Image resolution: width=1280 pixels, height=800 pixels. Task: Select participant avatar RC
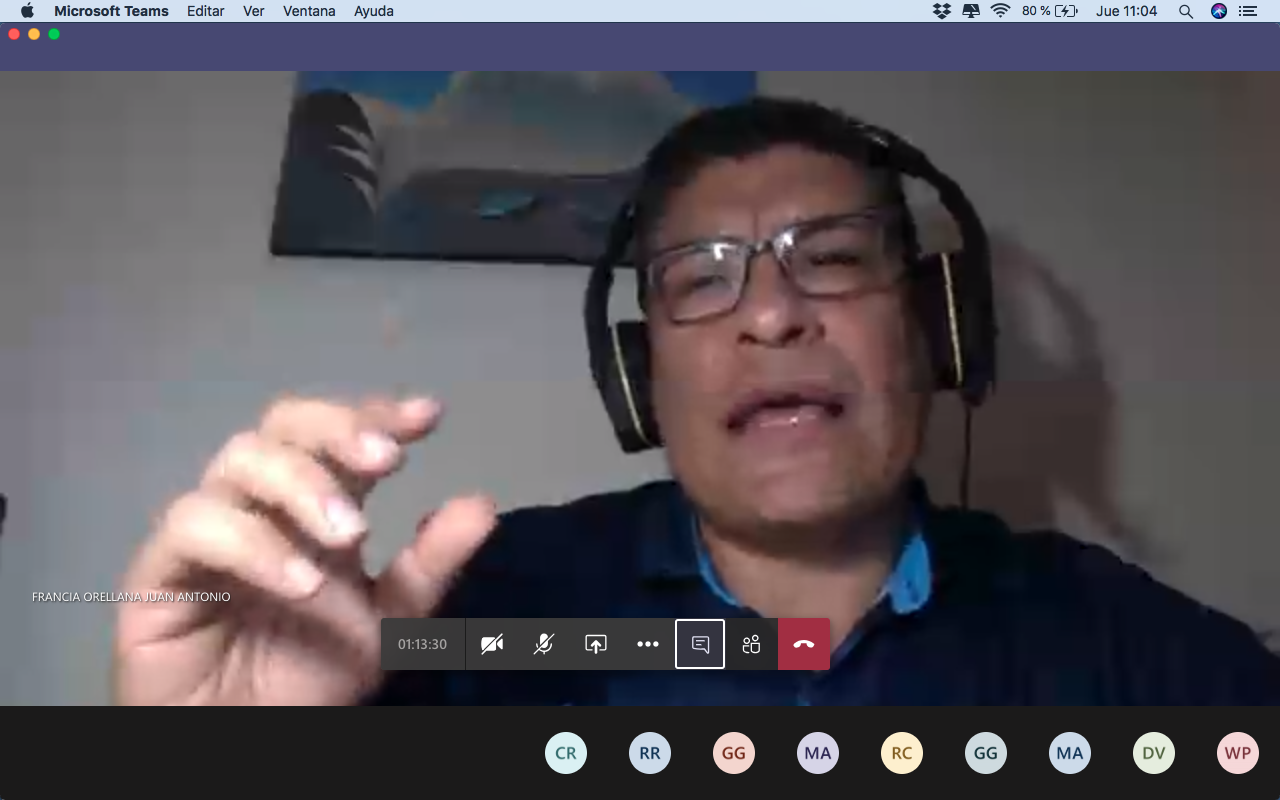pos(902,753)
